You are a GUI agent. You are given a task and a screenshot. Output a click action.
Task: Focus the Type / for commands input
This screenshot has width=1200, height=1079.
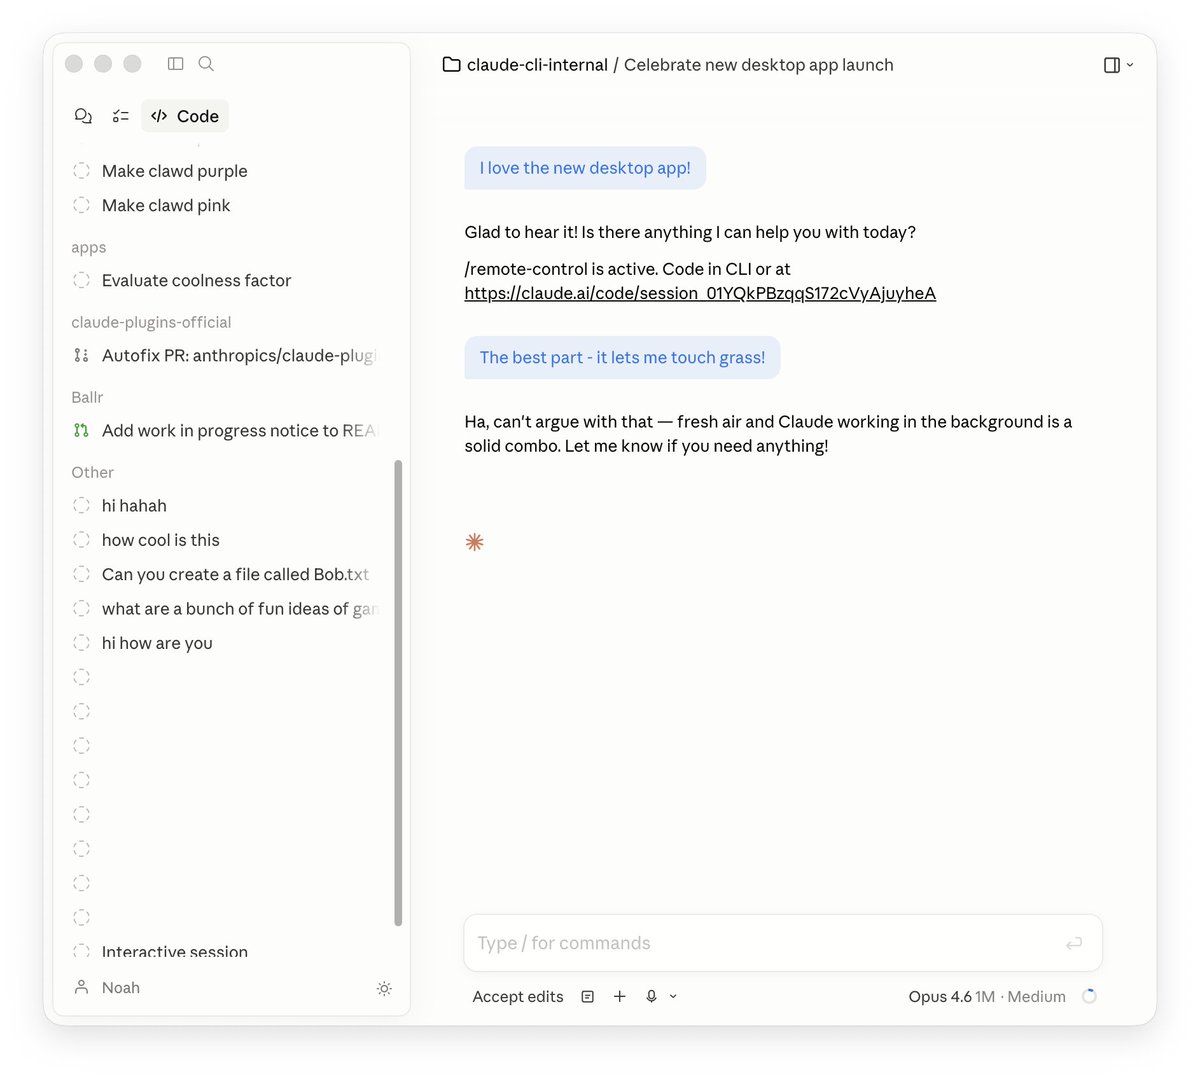pyautogui.click(x=783, y=943)
